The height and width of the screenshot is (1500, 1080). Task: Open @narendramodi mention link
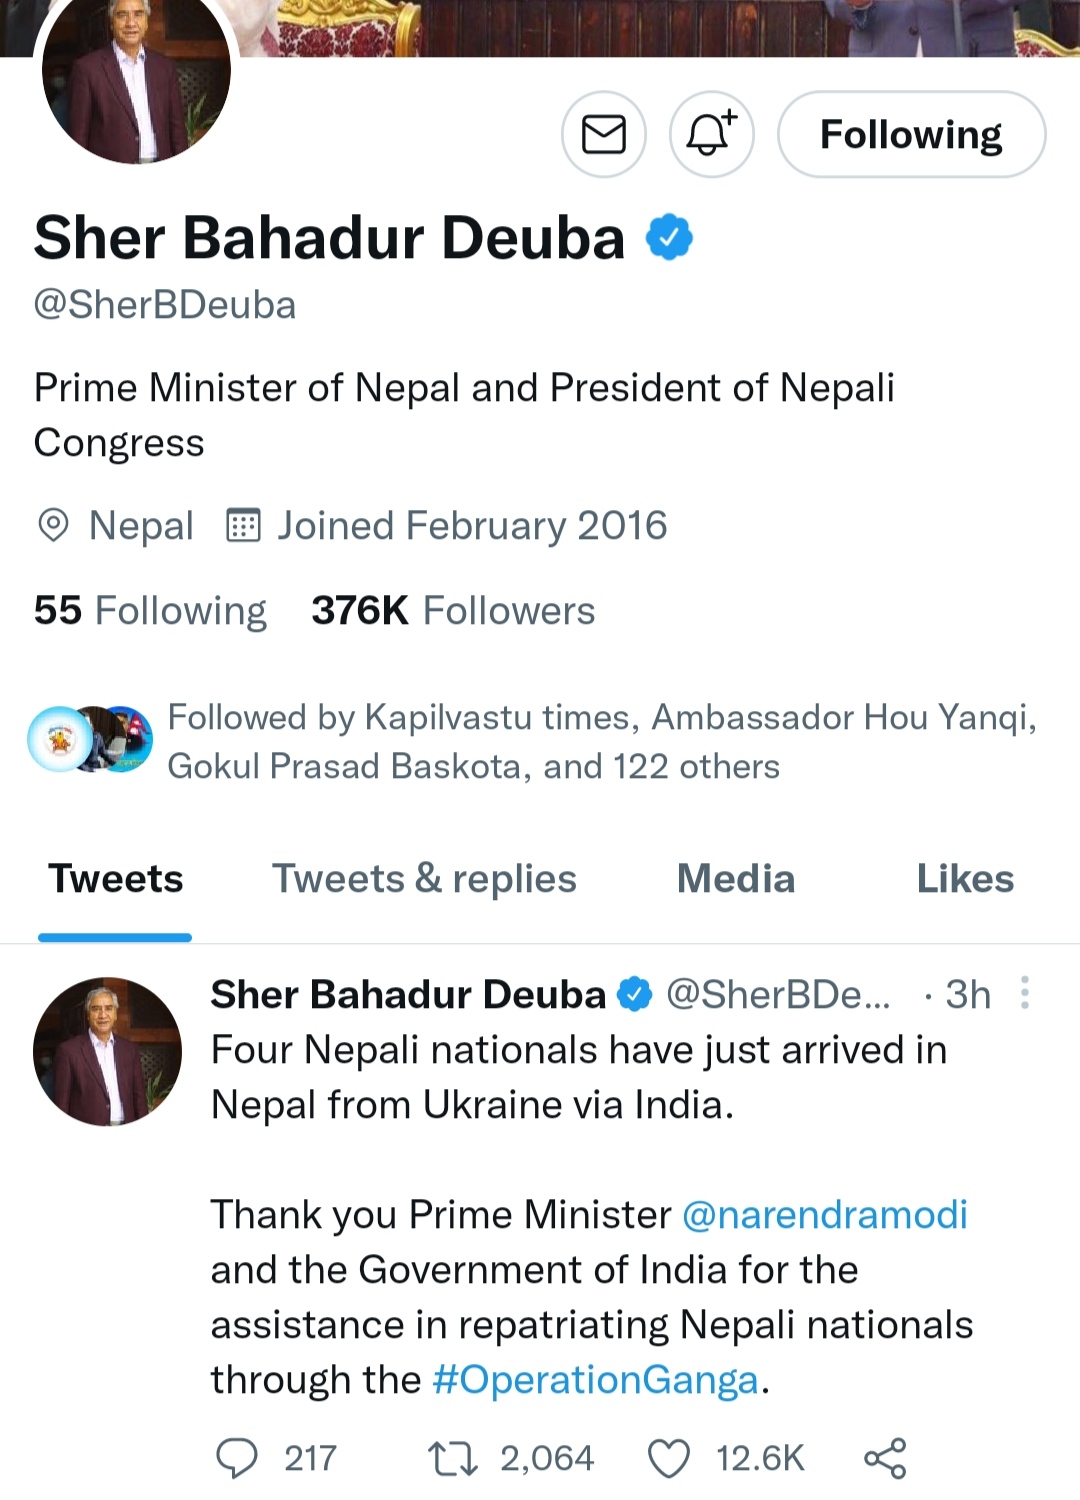[825, 1215]
